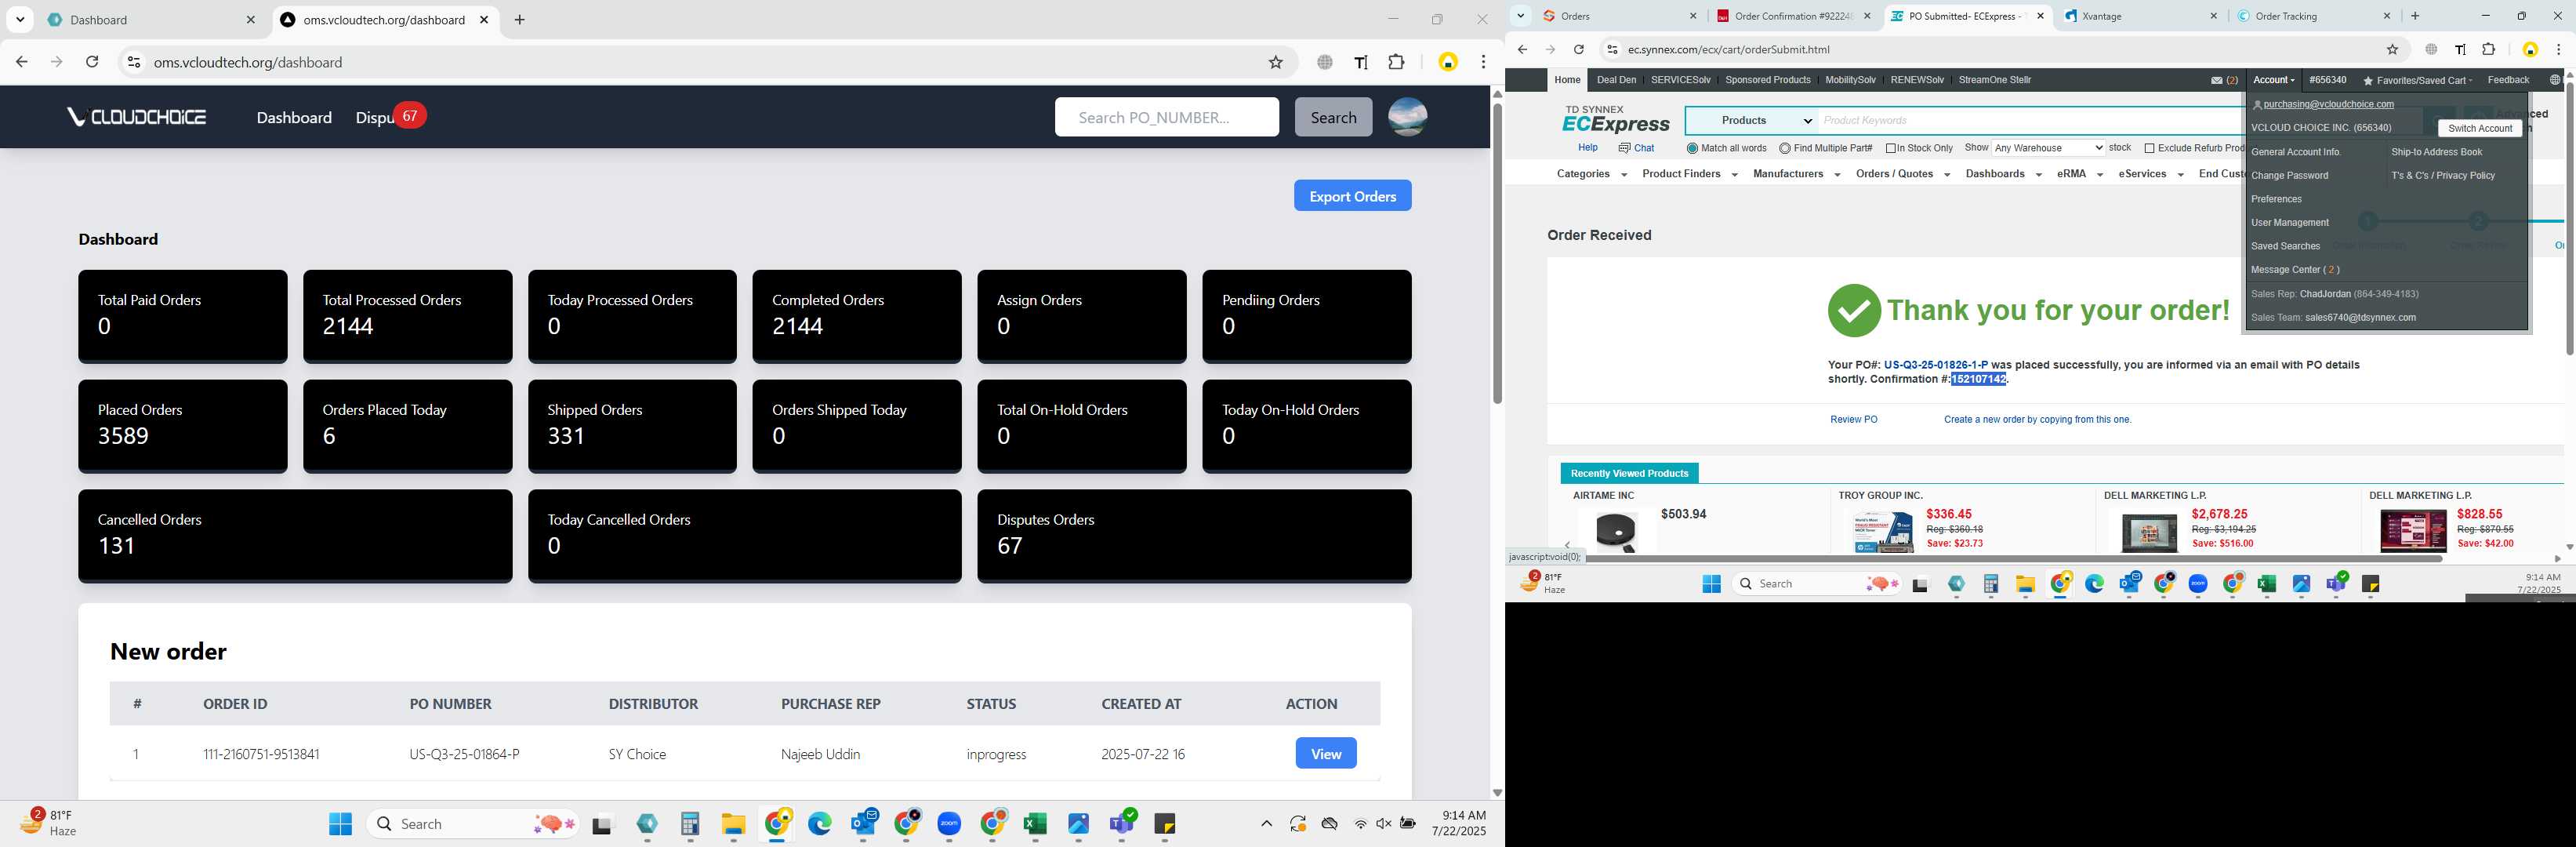Open the Windows Start menu below the Cloudchoice dashboard
The height and width of the screenshot is (847, 2576).
coord(340,824)
